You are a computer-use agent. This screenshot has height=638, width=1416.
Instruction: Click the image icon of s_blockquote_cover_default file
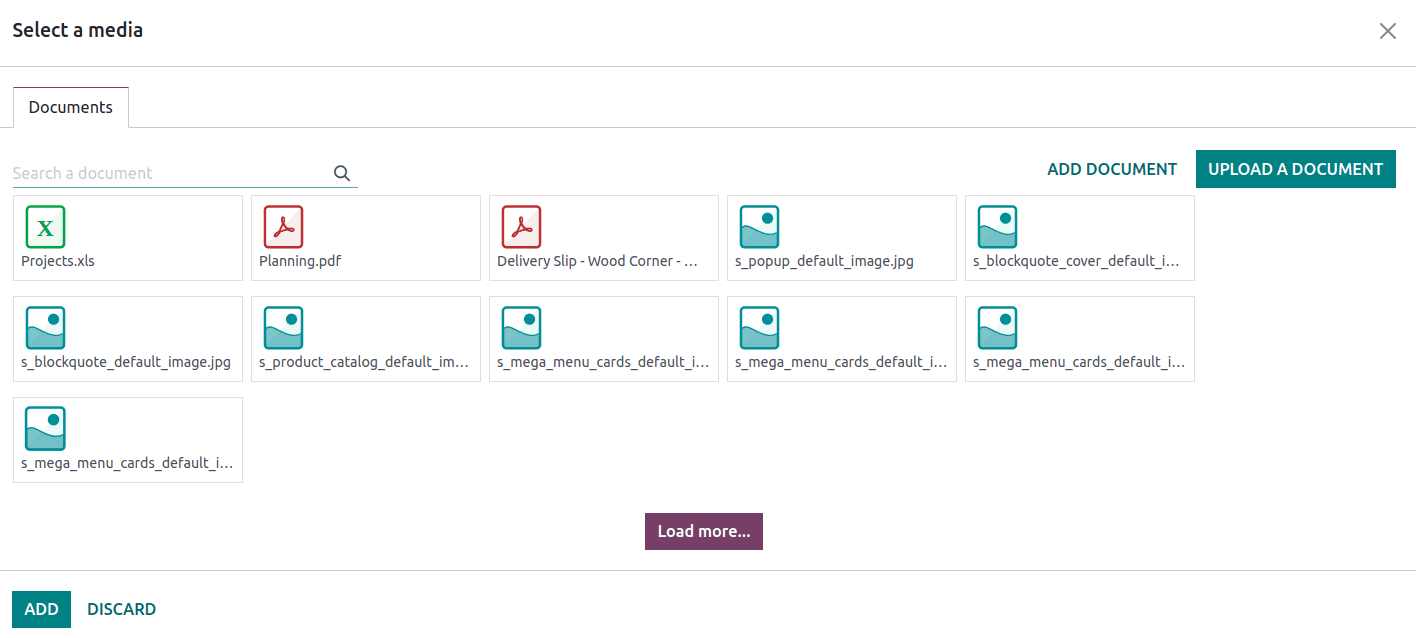click(997, 227)
